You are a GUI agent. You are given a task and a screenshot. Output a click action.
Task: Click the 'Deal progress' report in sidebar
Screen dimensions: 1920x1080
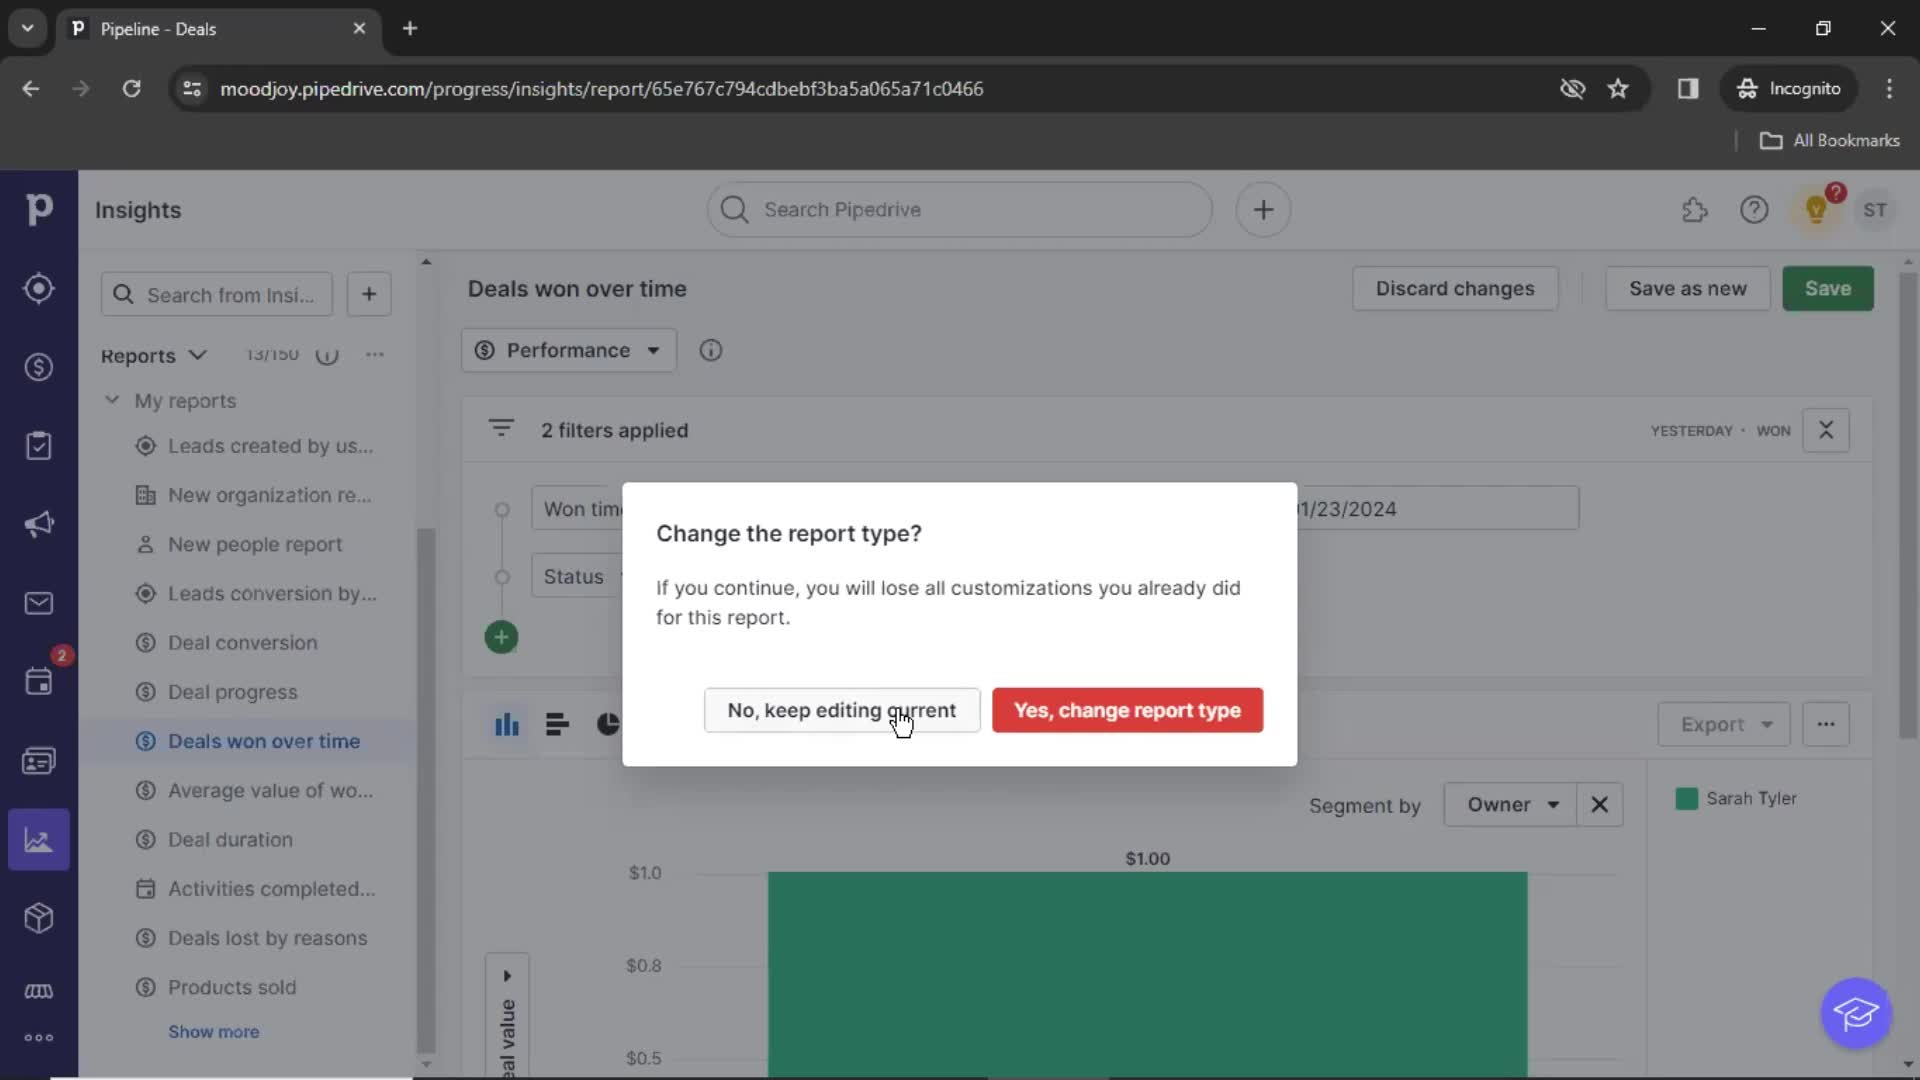click(x=232, y=691)
